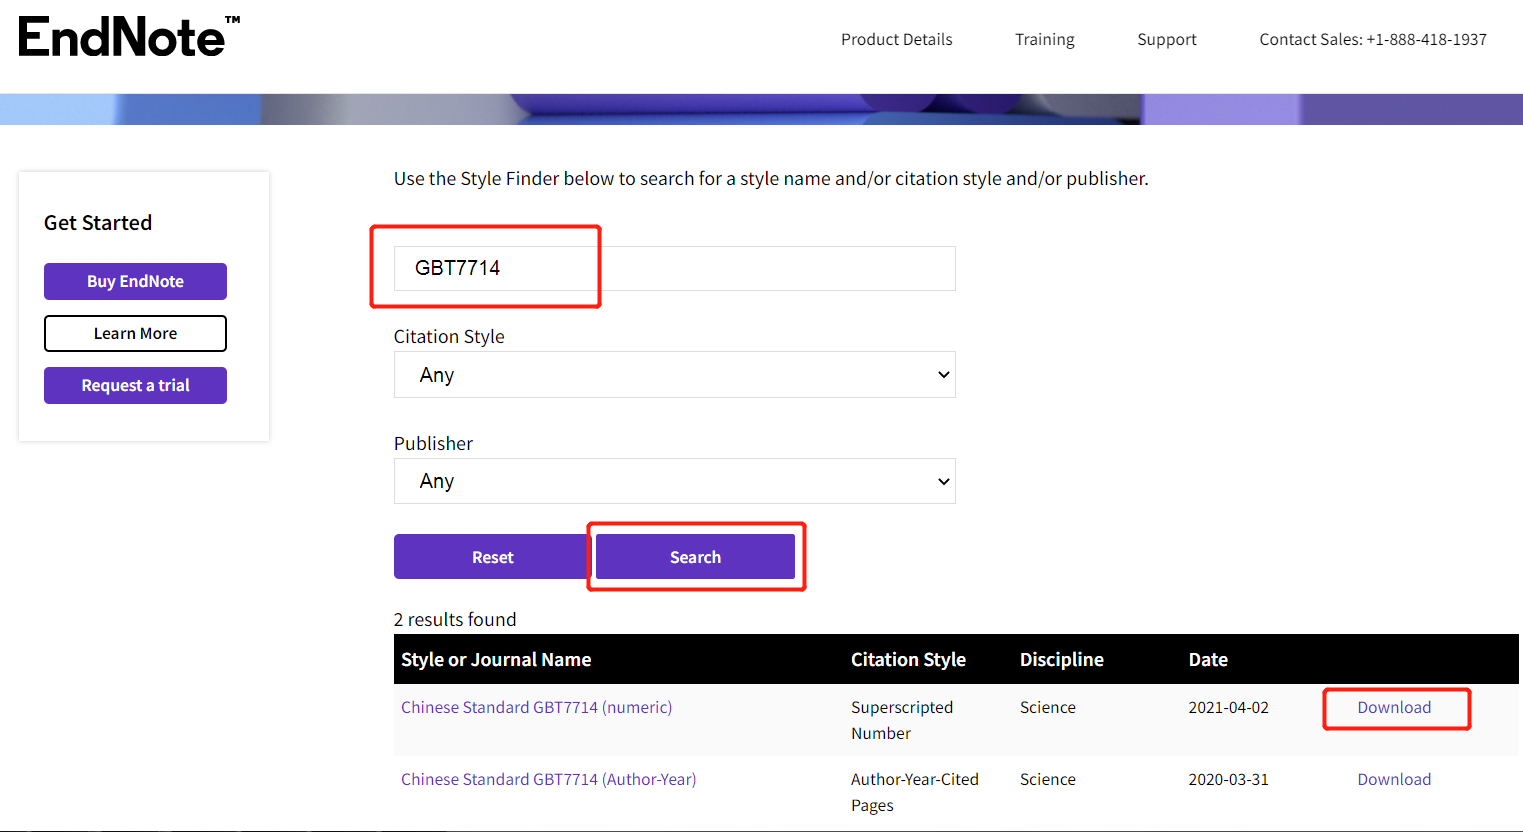
Task: Click Contact Sales phone number
Action: (x=1372, y=40)
